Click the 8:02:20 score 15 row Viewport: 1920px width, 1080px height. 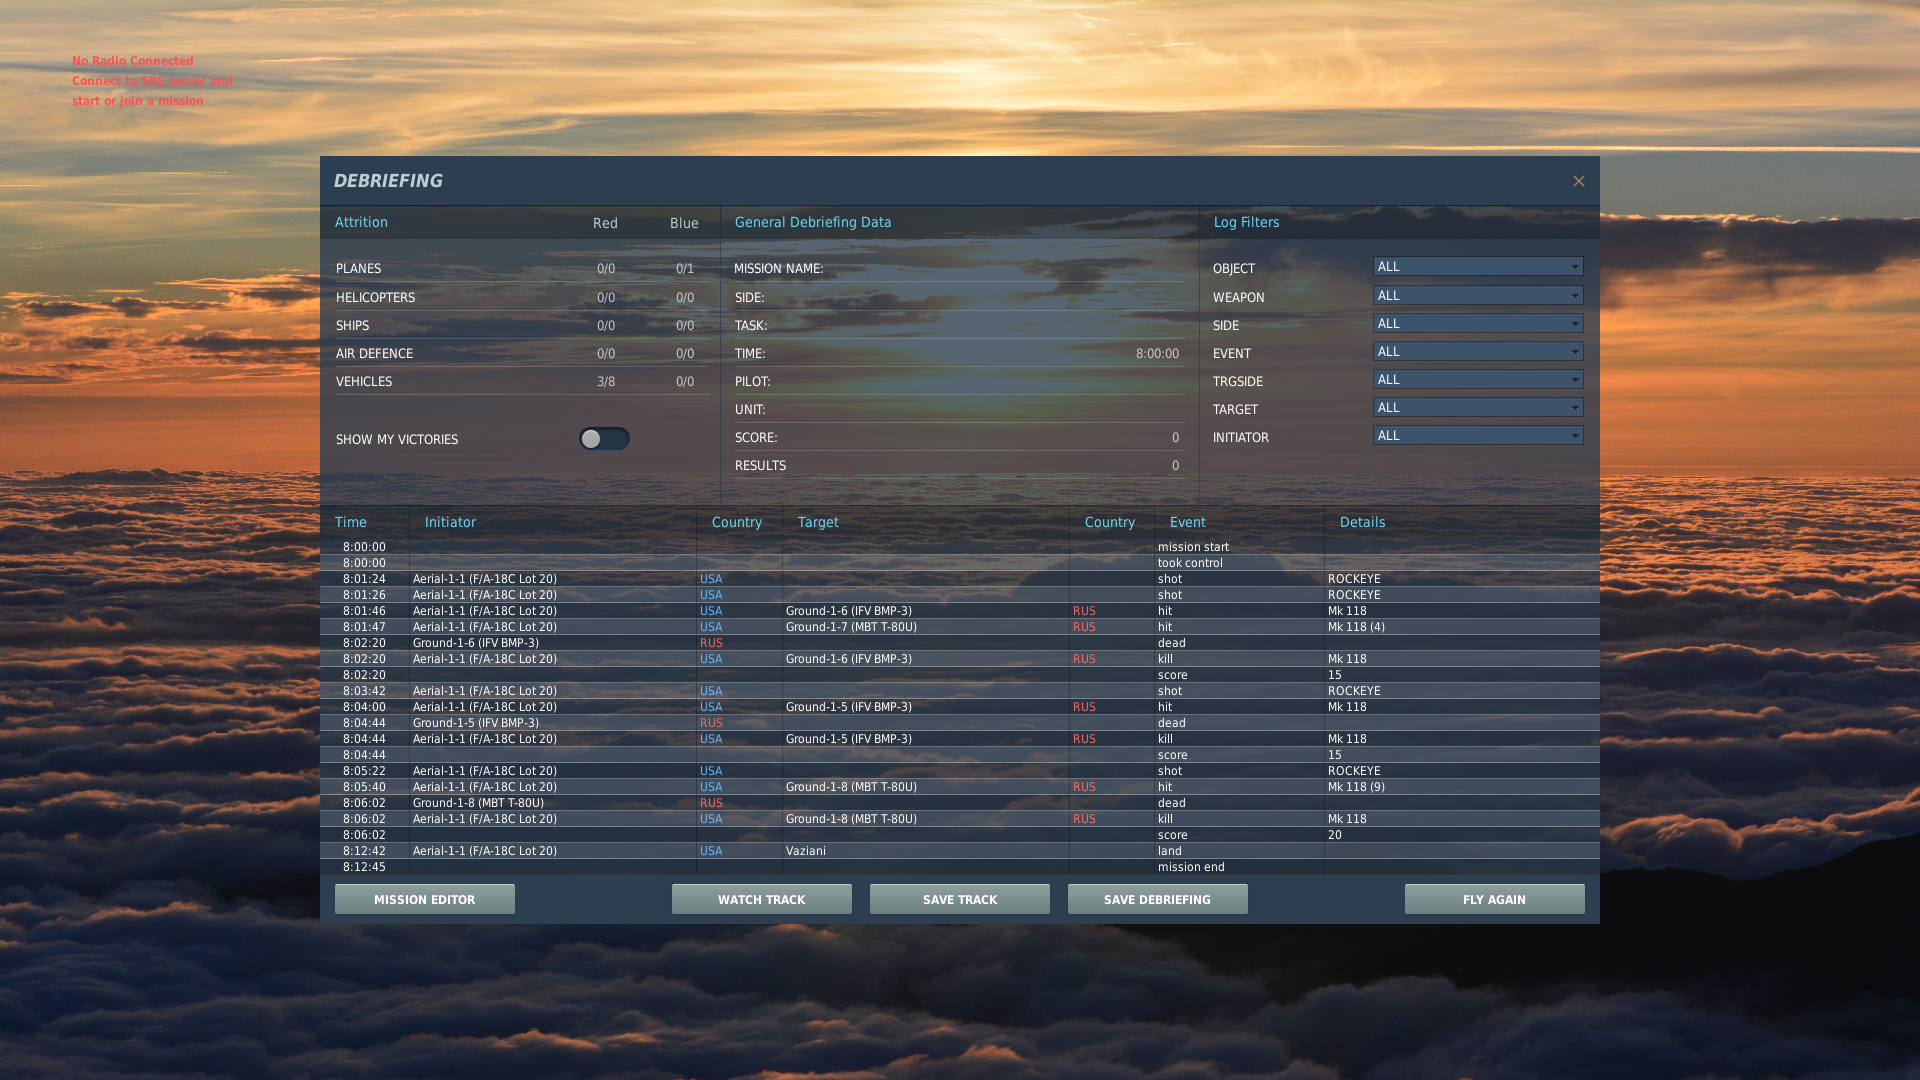[x=960, y=675]
